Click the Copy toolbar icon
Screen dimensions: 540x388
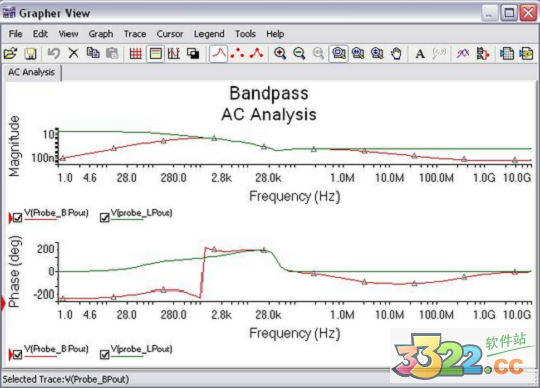93,54
